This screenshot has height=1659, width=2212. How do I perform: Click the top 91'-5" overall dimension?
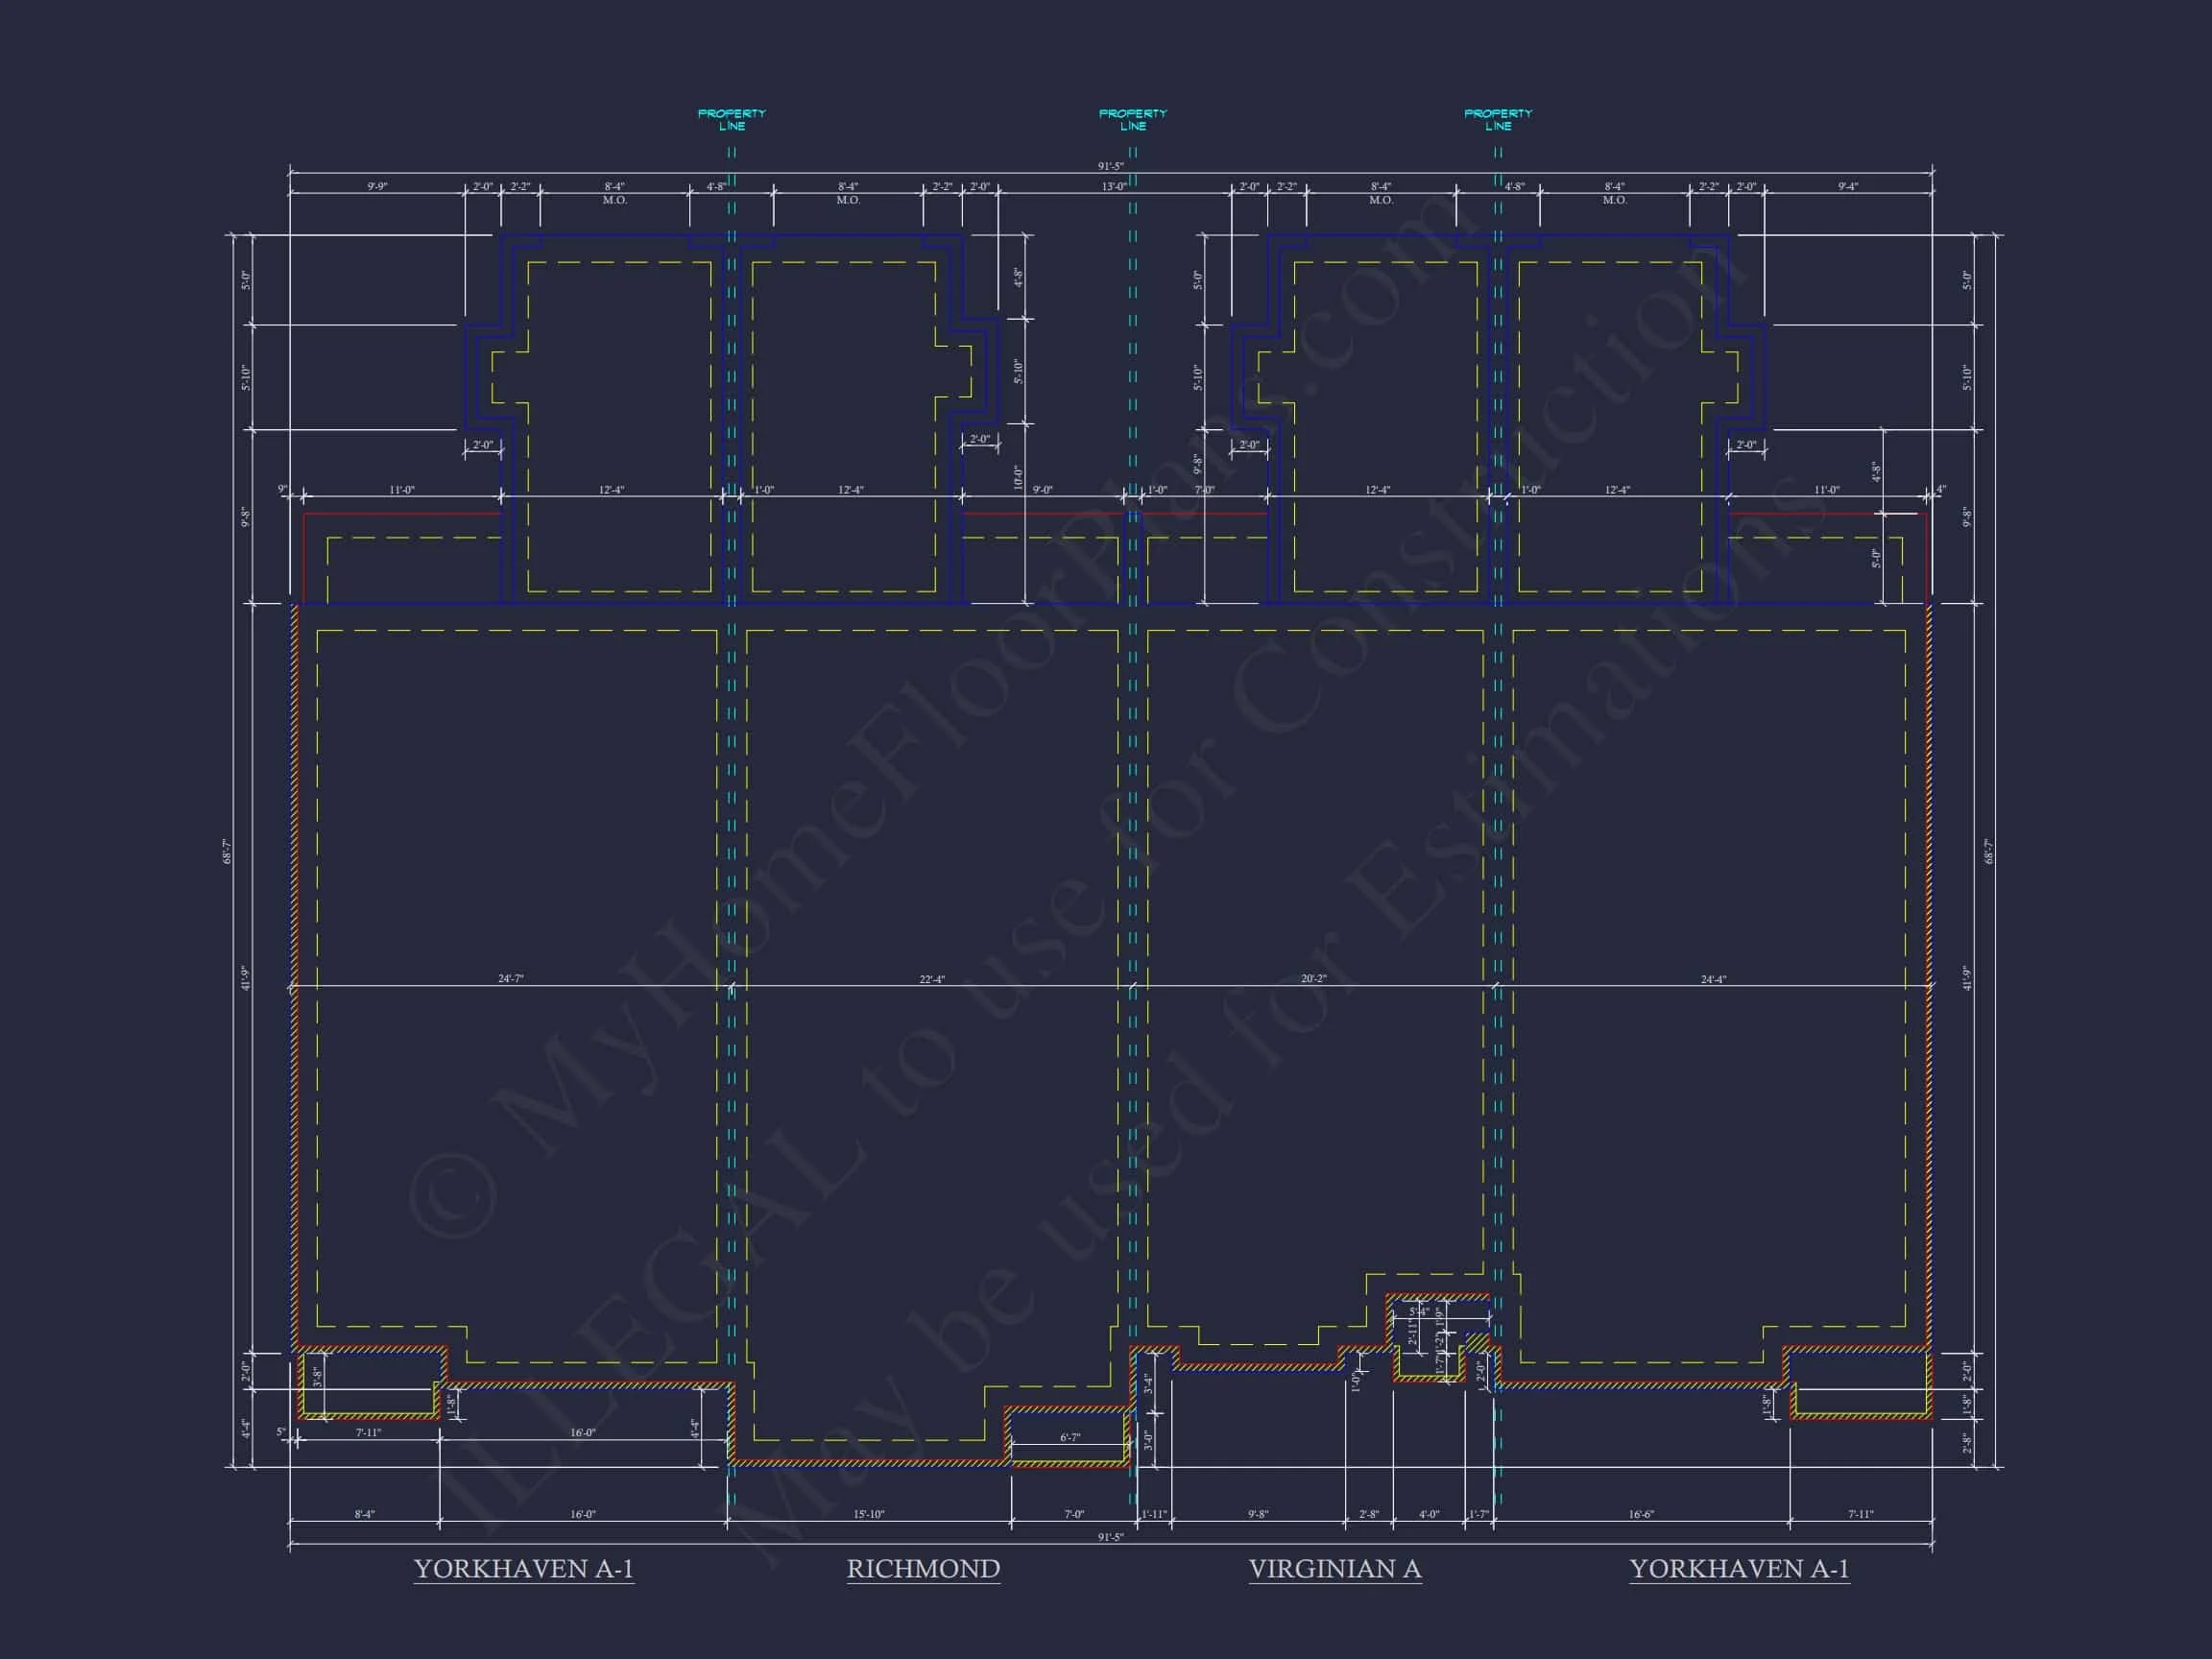(x=1110, y=166)
